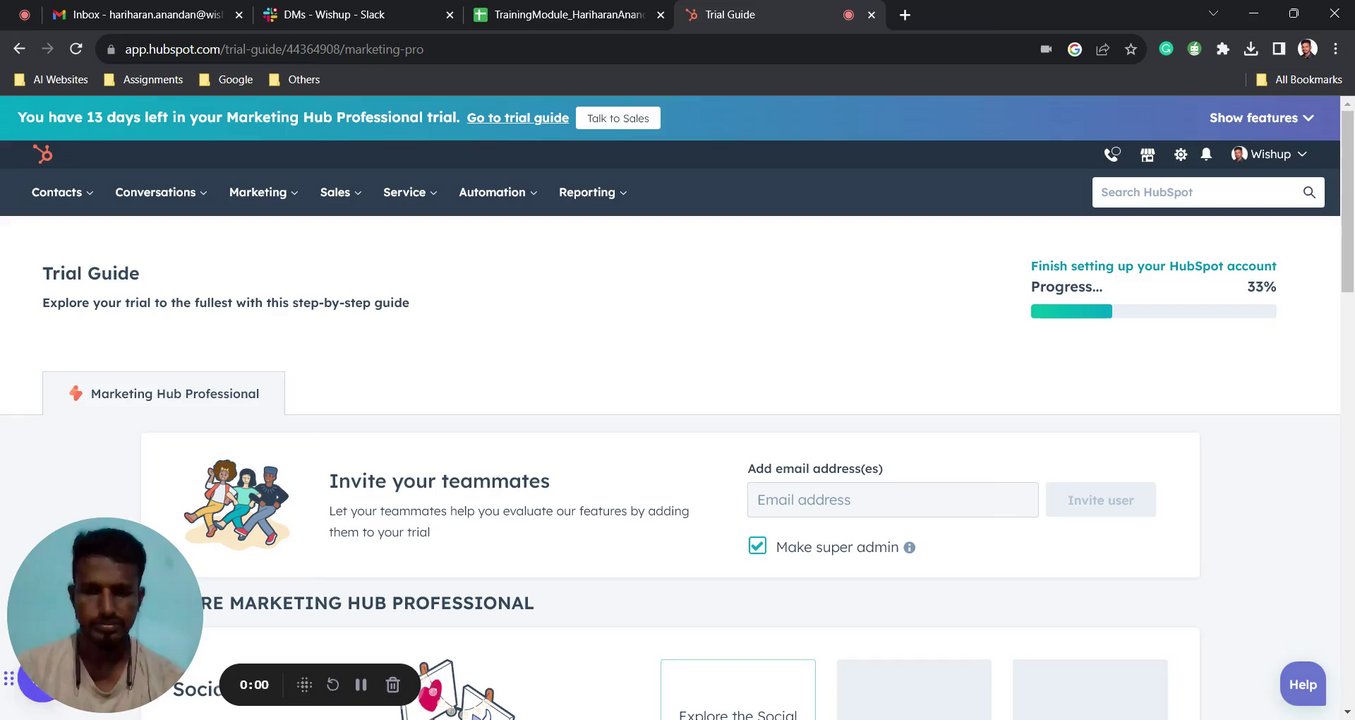Open the HubSpot settings gear
This screenshot has width=1355, height=720.
coord(1181,154)
